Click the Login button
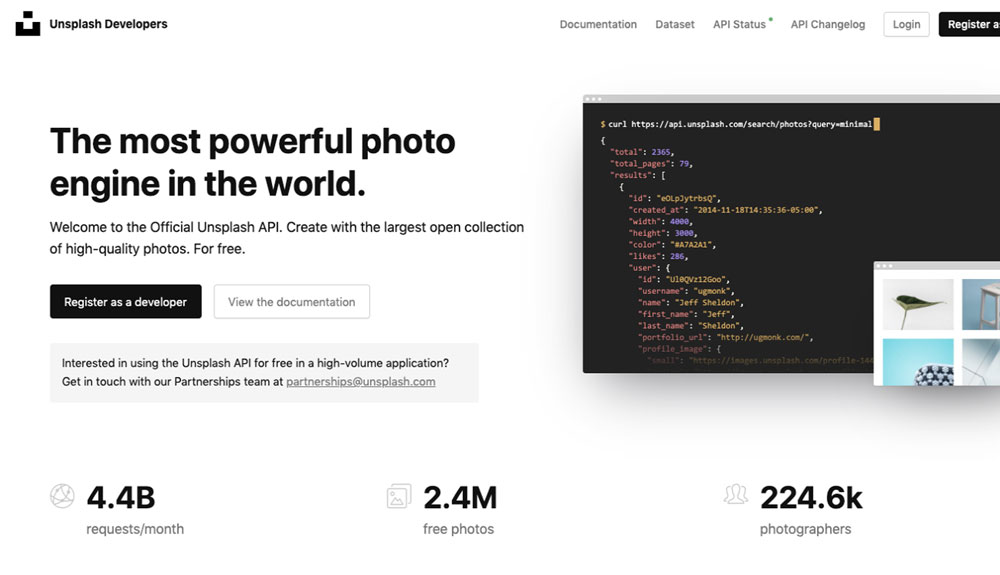Screen dimensions: 1000x575 (906, 24)
